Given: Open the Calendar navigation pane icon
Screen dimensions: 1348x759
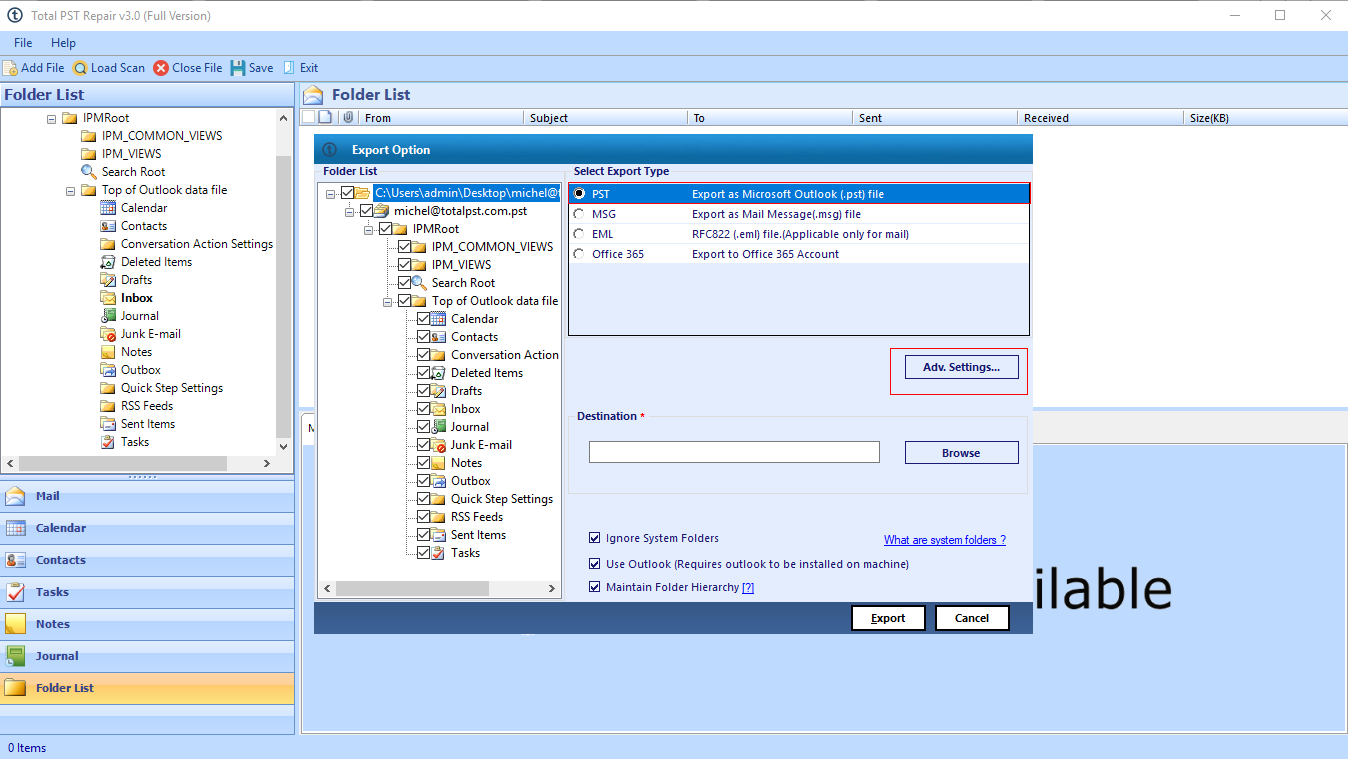Looking at the screenshot, I should click(16, 528).
